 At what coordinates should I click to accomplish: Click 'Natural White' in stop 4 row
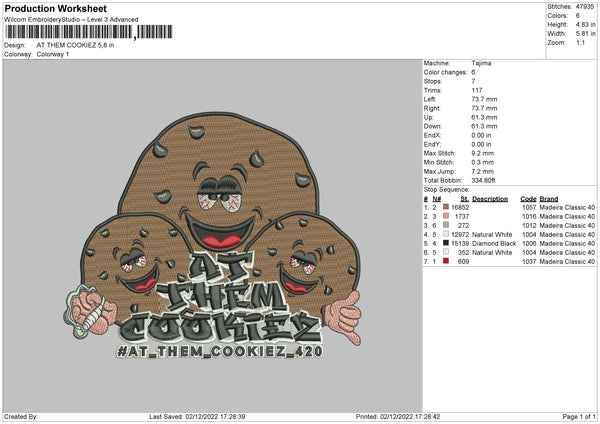point(492,235)
